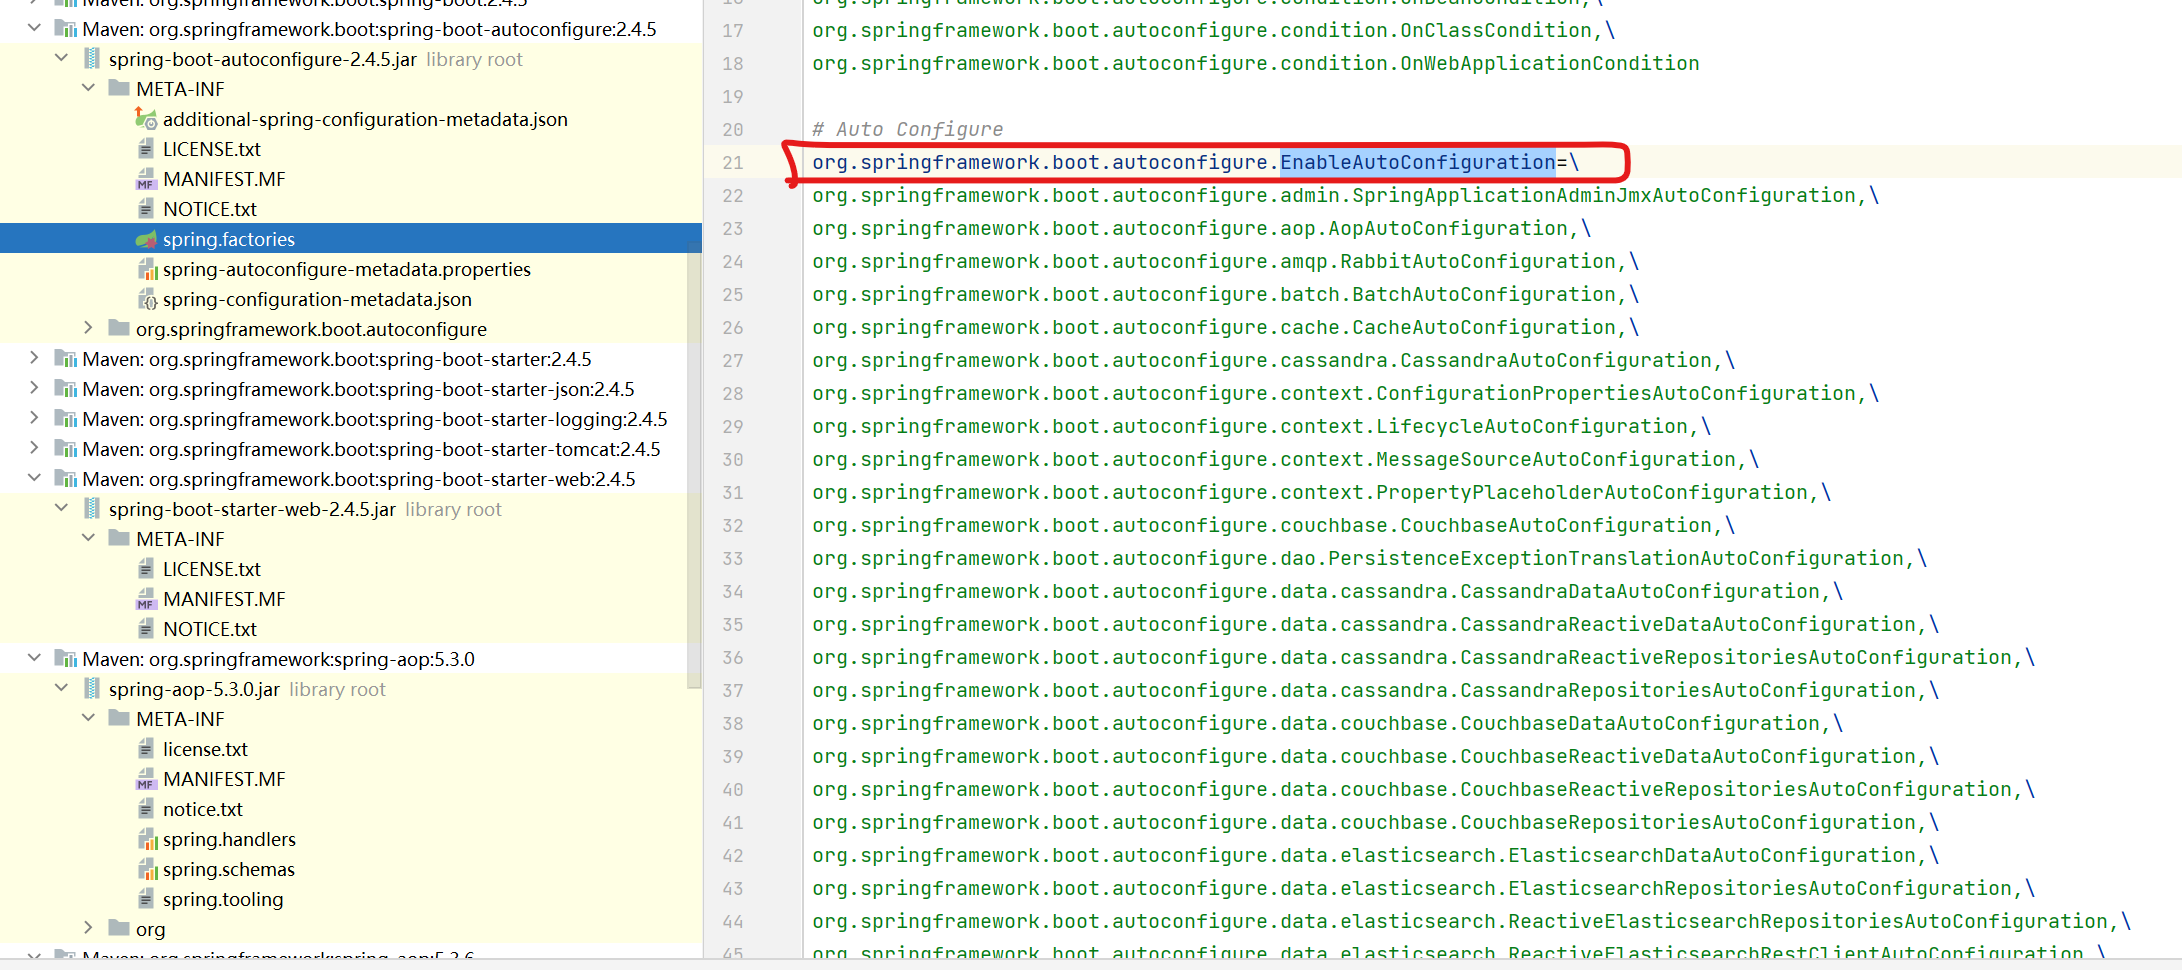Collapse Maven spring-aop:5.3.0 node
The image size is (2182, 970).
[34, 658]
